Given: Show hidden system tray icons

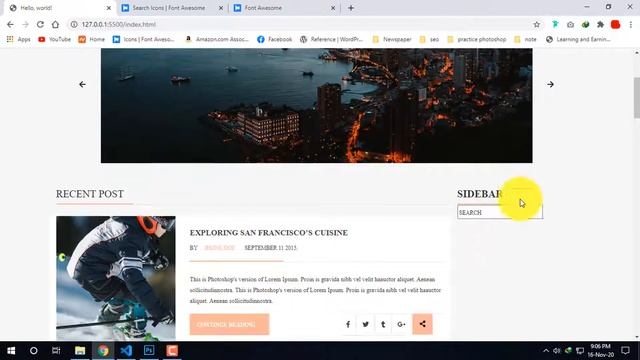Looking at the screenshot, I should pos(546,351).
